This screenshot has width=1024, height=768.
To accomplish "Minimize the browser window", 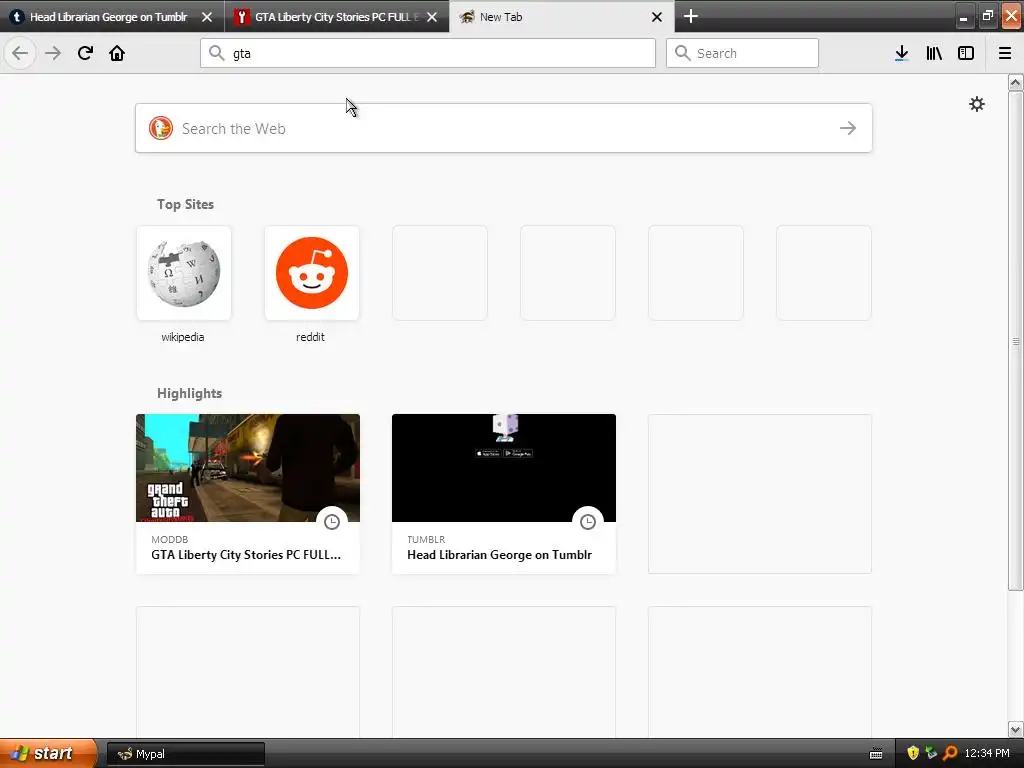I will [963, 17].
